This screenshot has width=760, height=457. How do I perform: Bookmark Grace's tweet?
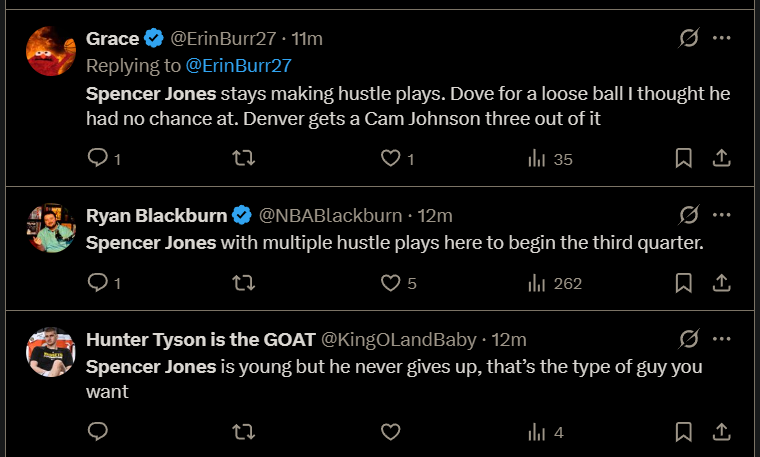pyautogui.click(x=684, y=158)
